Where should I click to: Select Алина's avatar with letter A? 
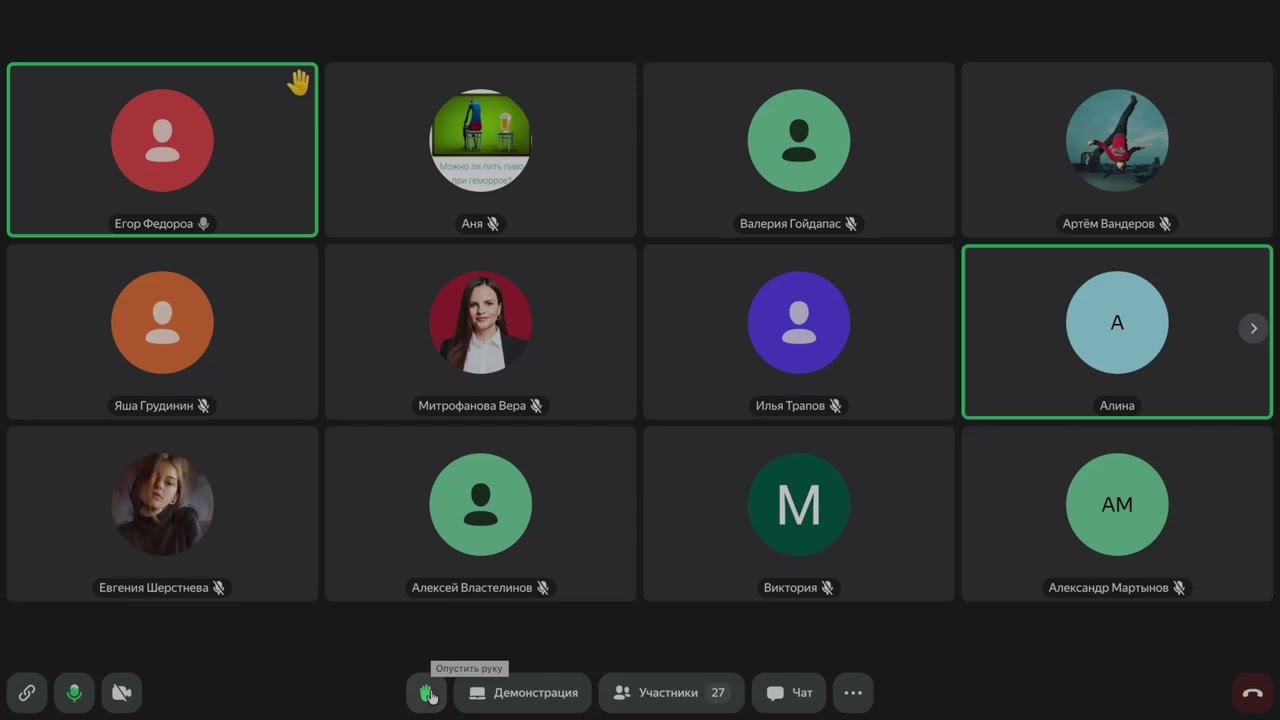point(1117,322)
